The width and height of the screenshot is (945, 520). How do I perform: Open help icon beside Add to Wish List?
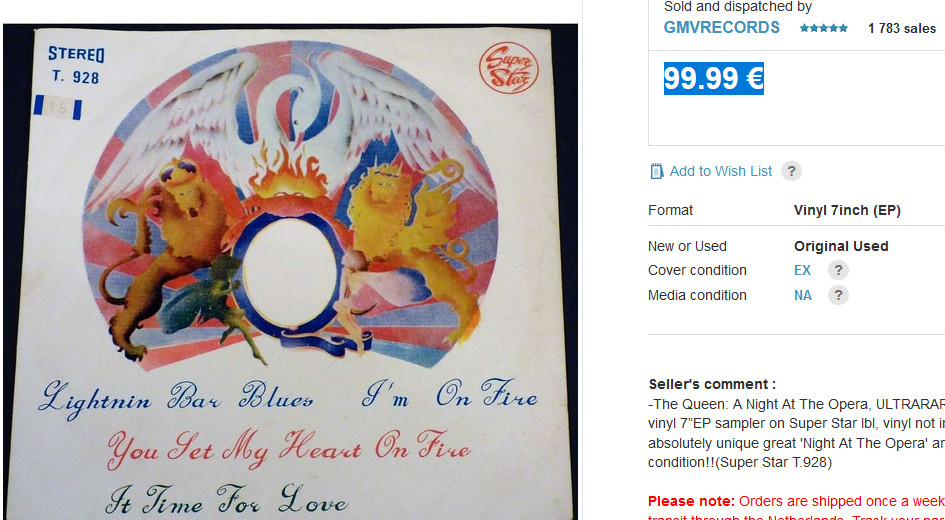click(791, 171)
